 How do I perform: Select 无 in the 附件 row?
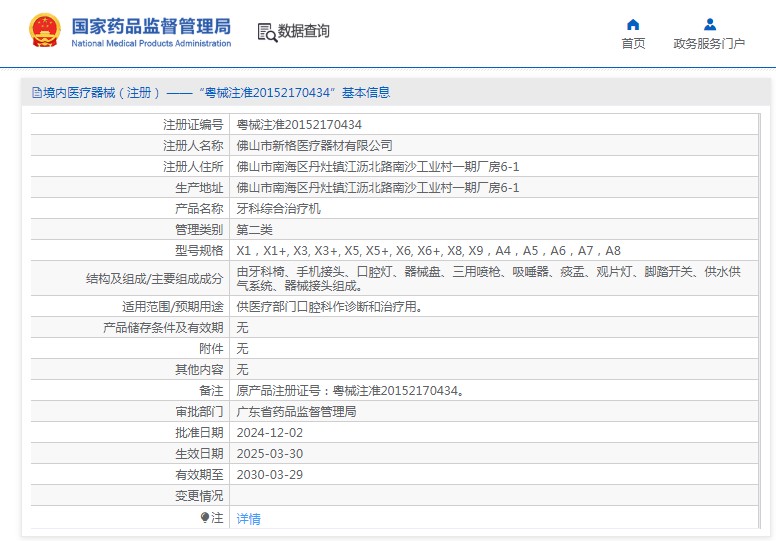click(242, 349)
